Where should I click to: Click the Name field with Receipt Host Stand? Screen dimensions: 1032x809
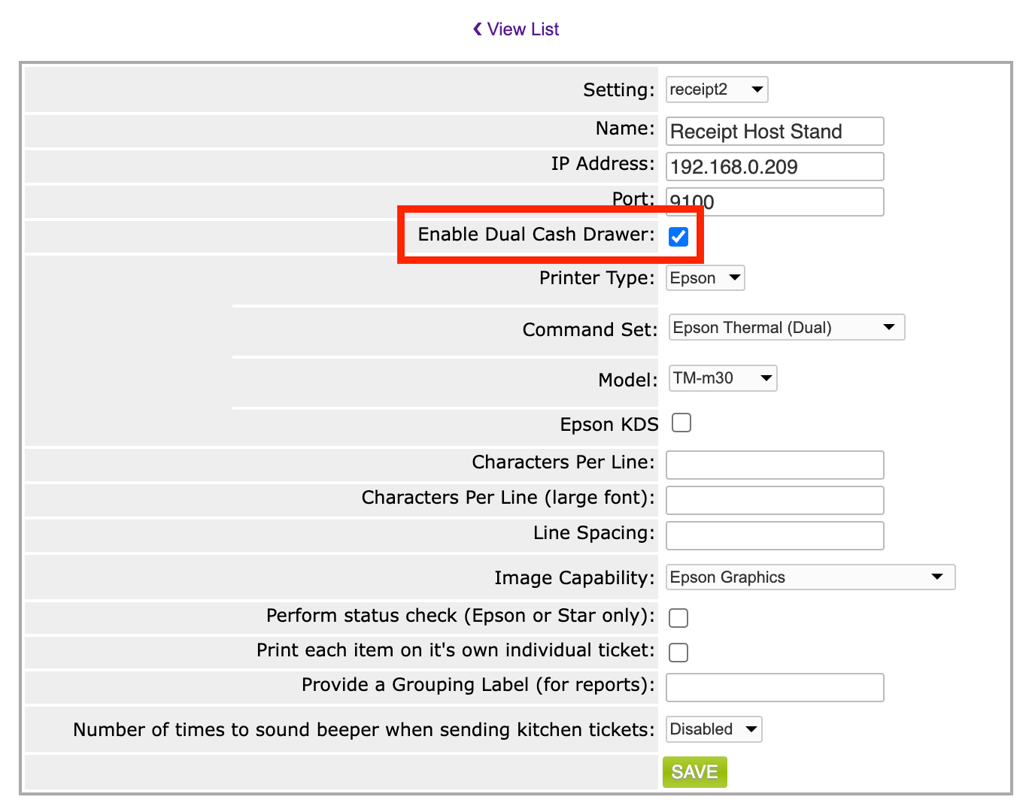[775, 131]
